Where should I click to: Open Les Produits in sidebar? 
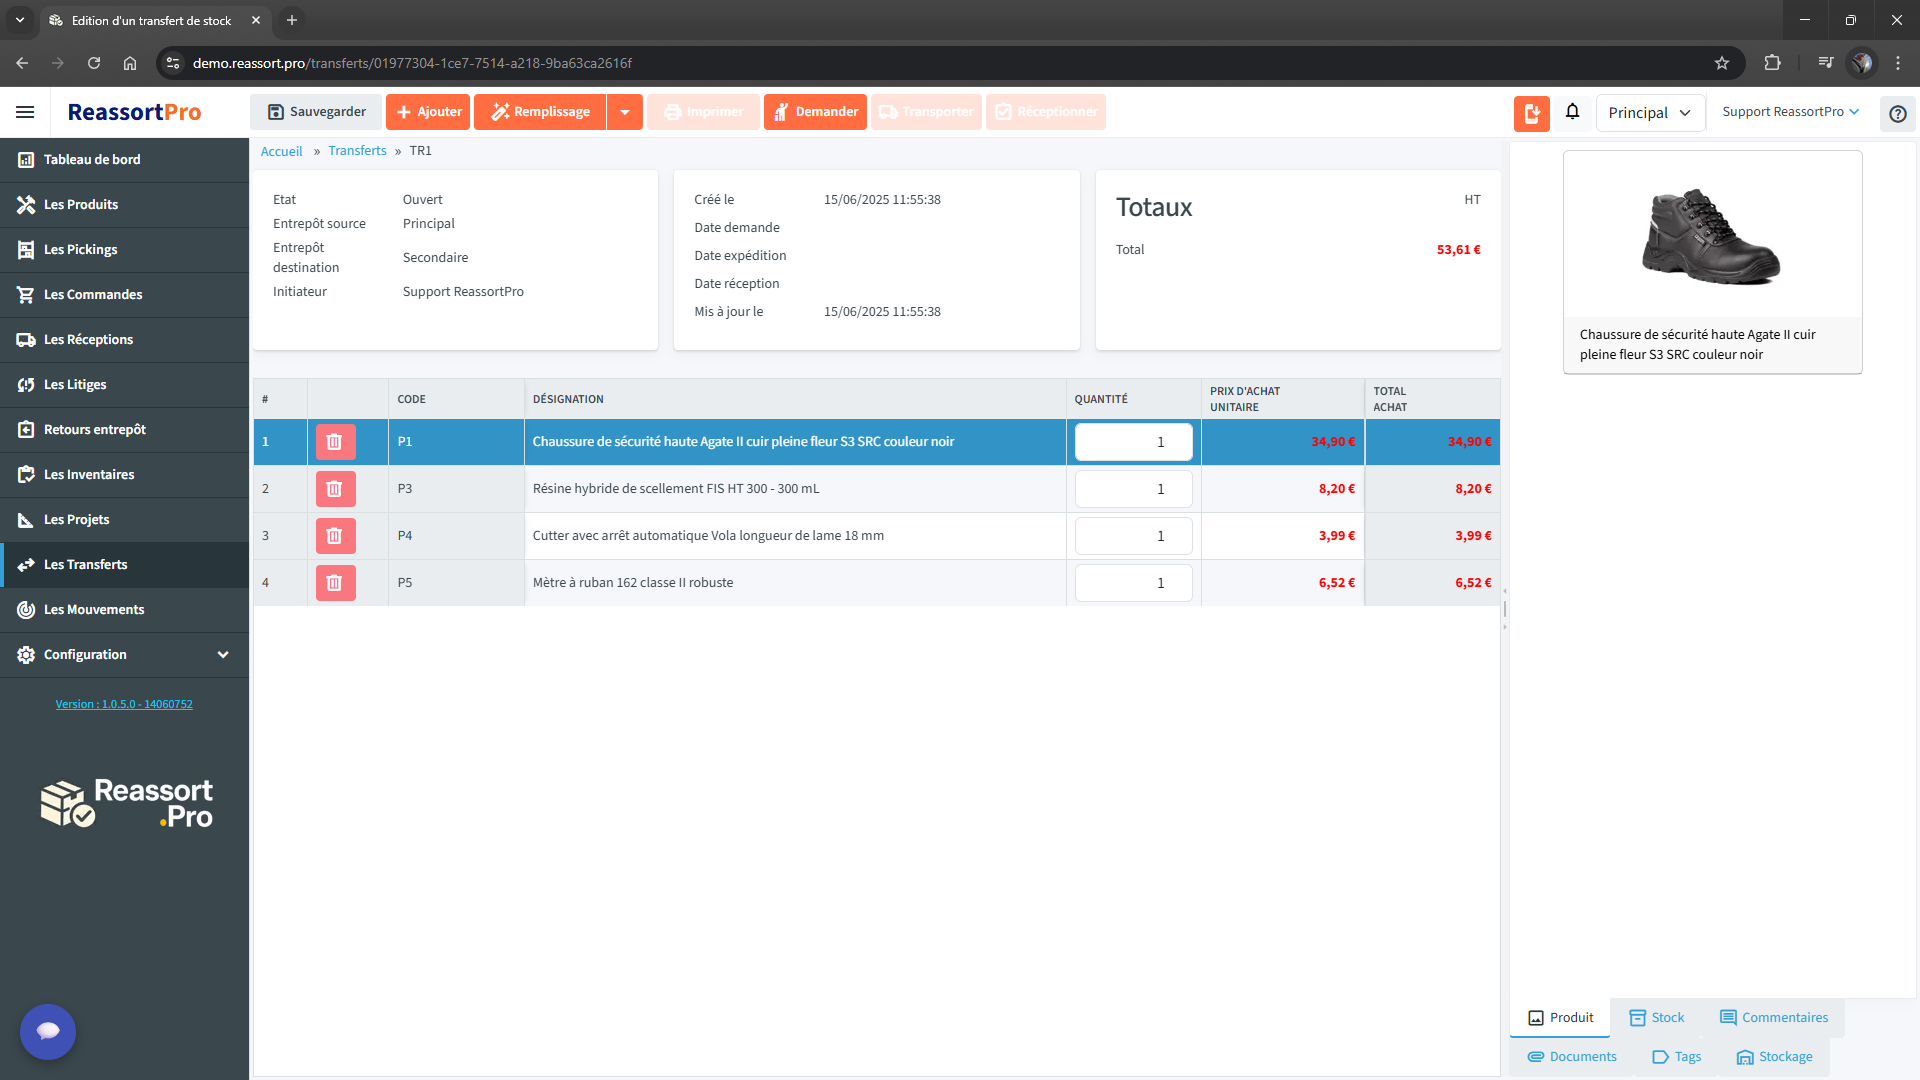click(124, 205)
